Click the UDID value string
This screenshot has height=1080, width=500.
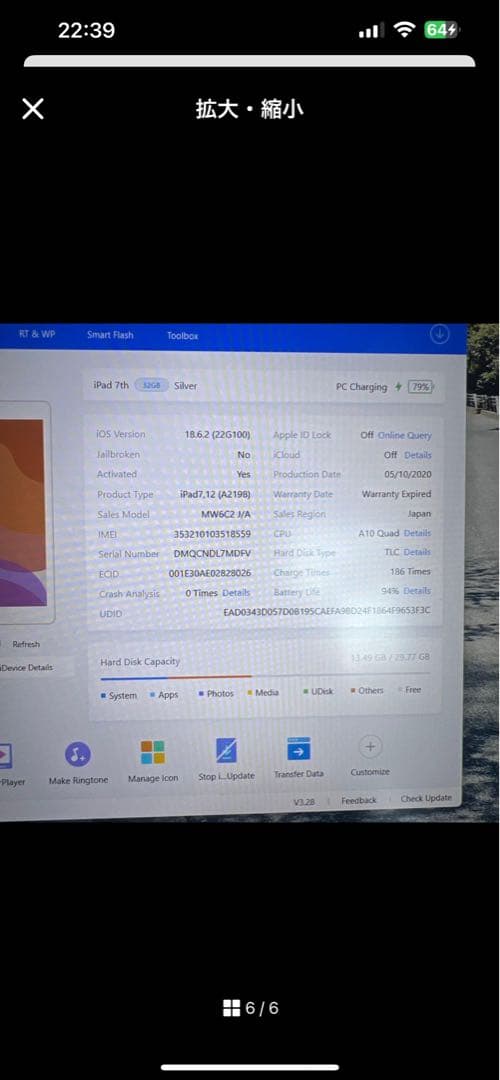[x=326, y=611]
